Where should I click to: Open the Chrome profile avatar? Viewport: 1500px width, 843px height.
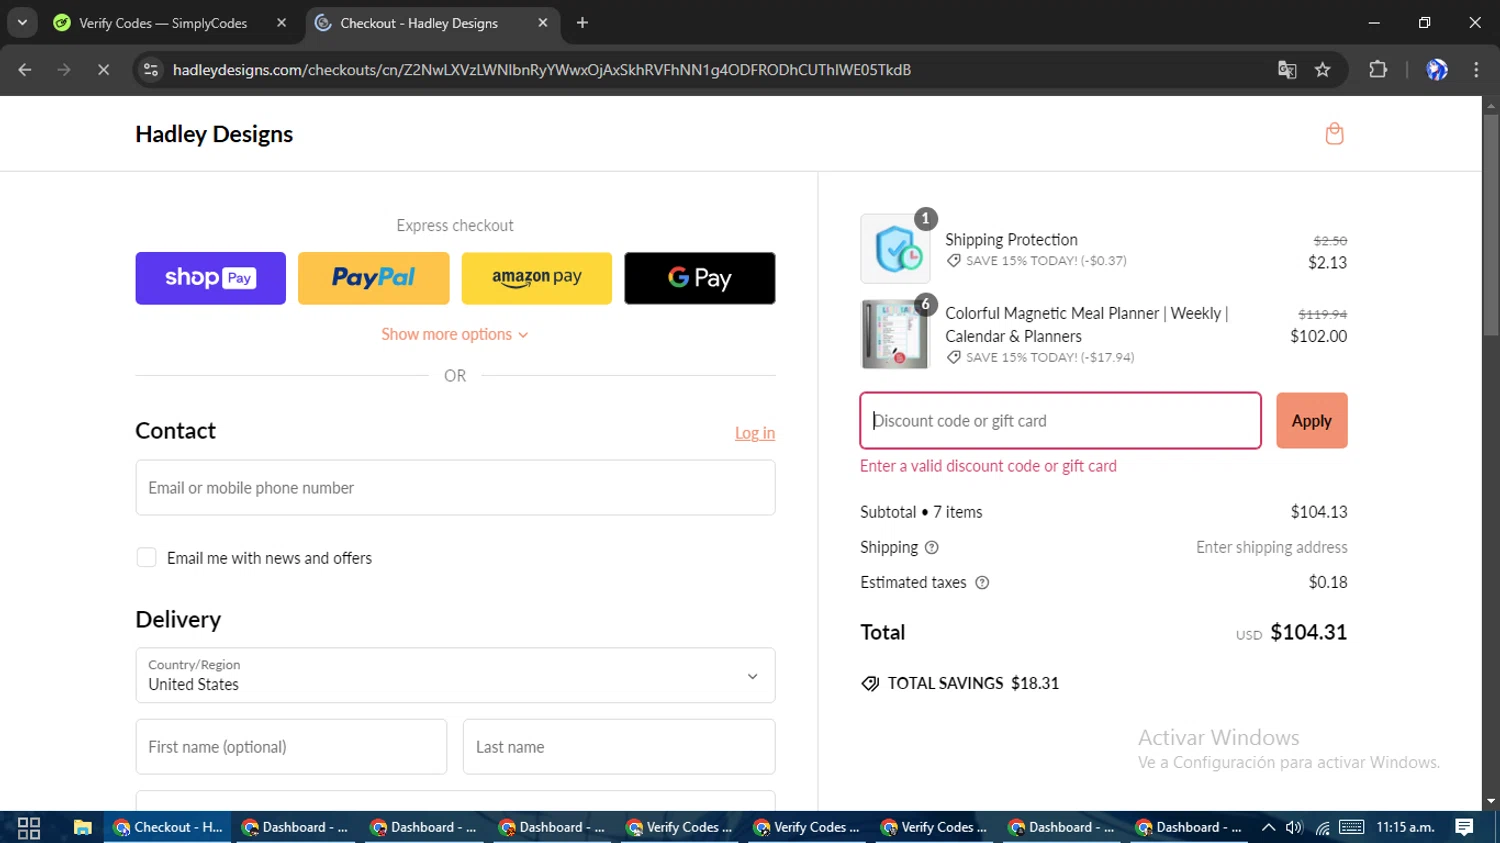pos(1437,70)
